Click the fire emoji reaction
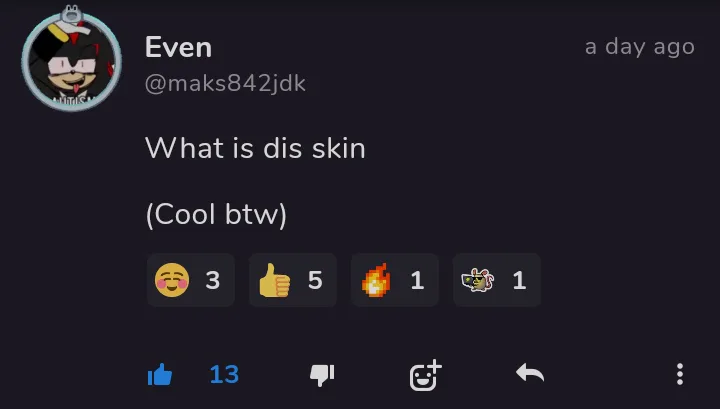The image size is (720, 409). 394,280
